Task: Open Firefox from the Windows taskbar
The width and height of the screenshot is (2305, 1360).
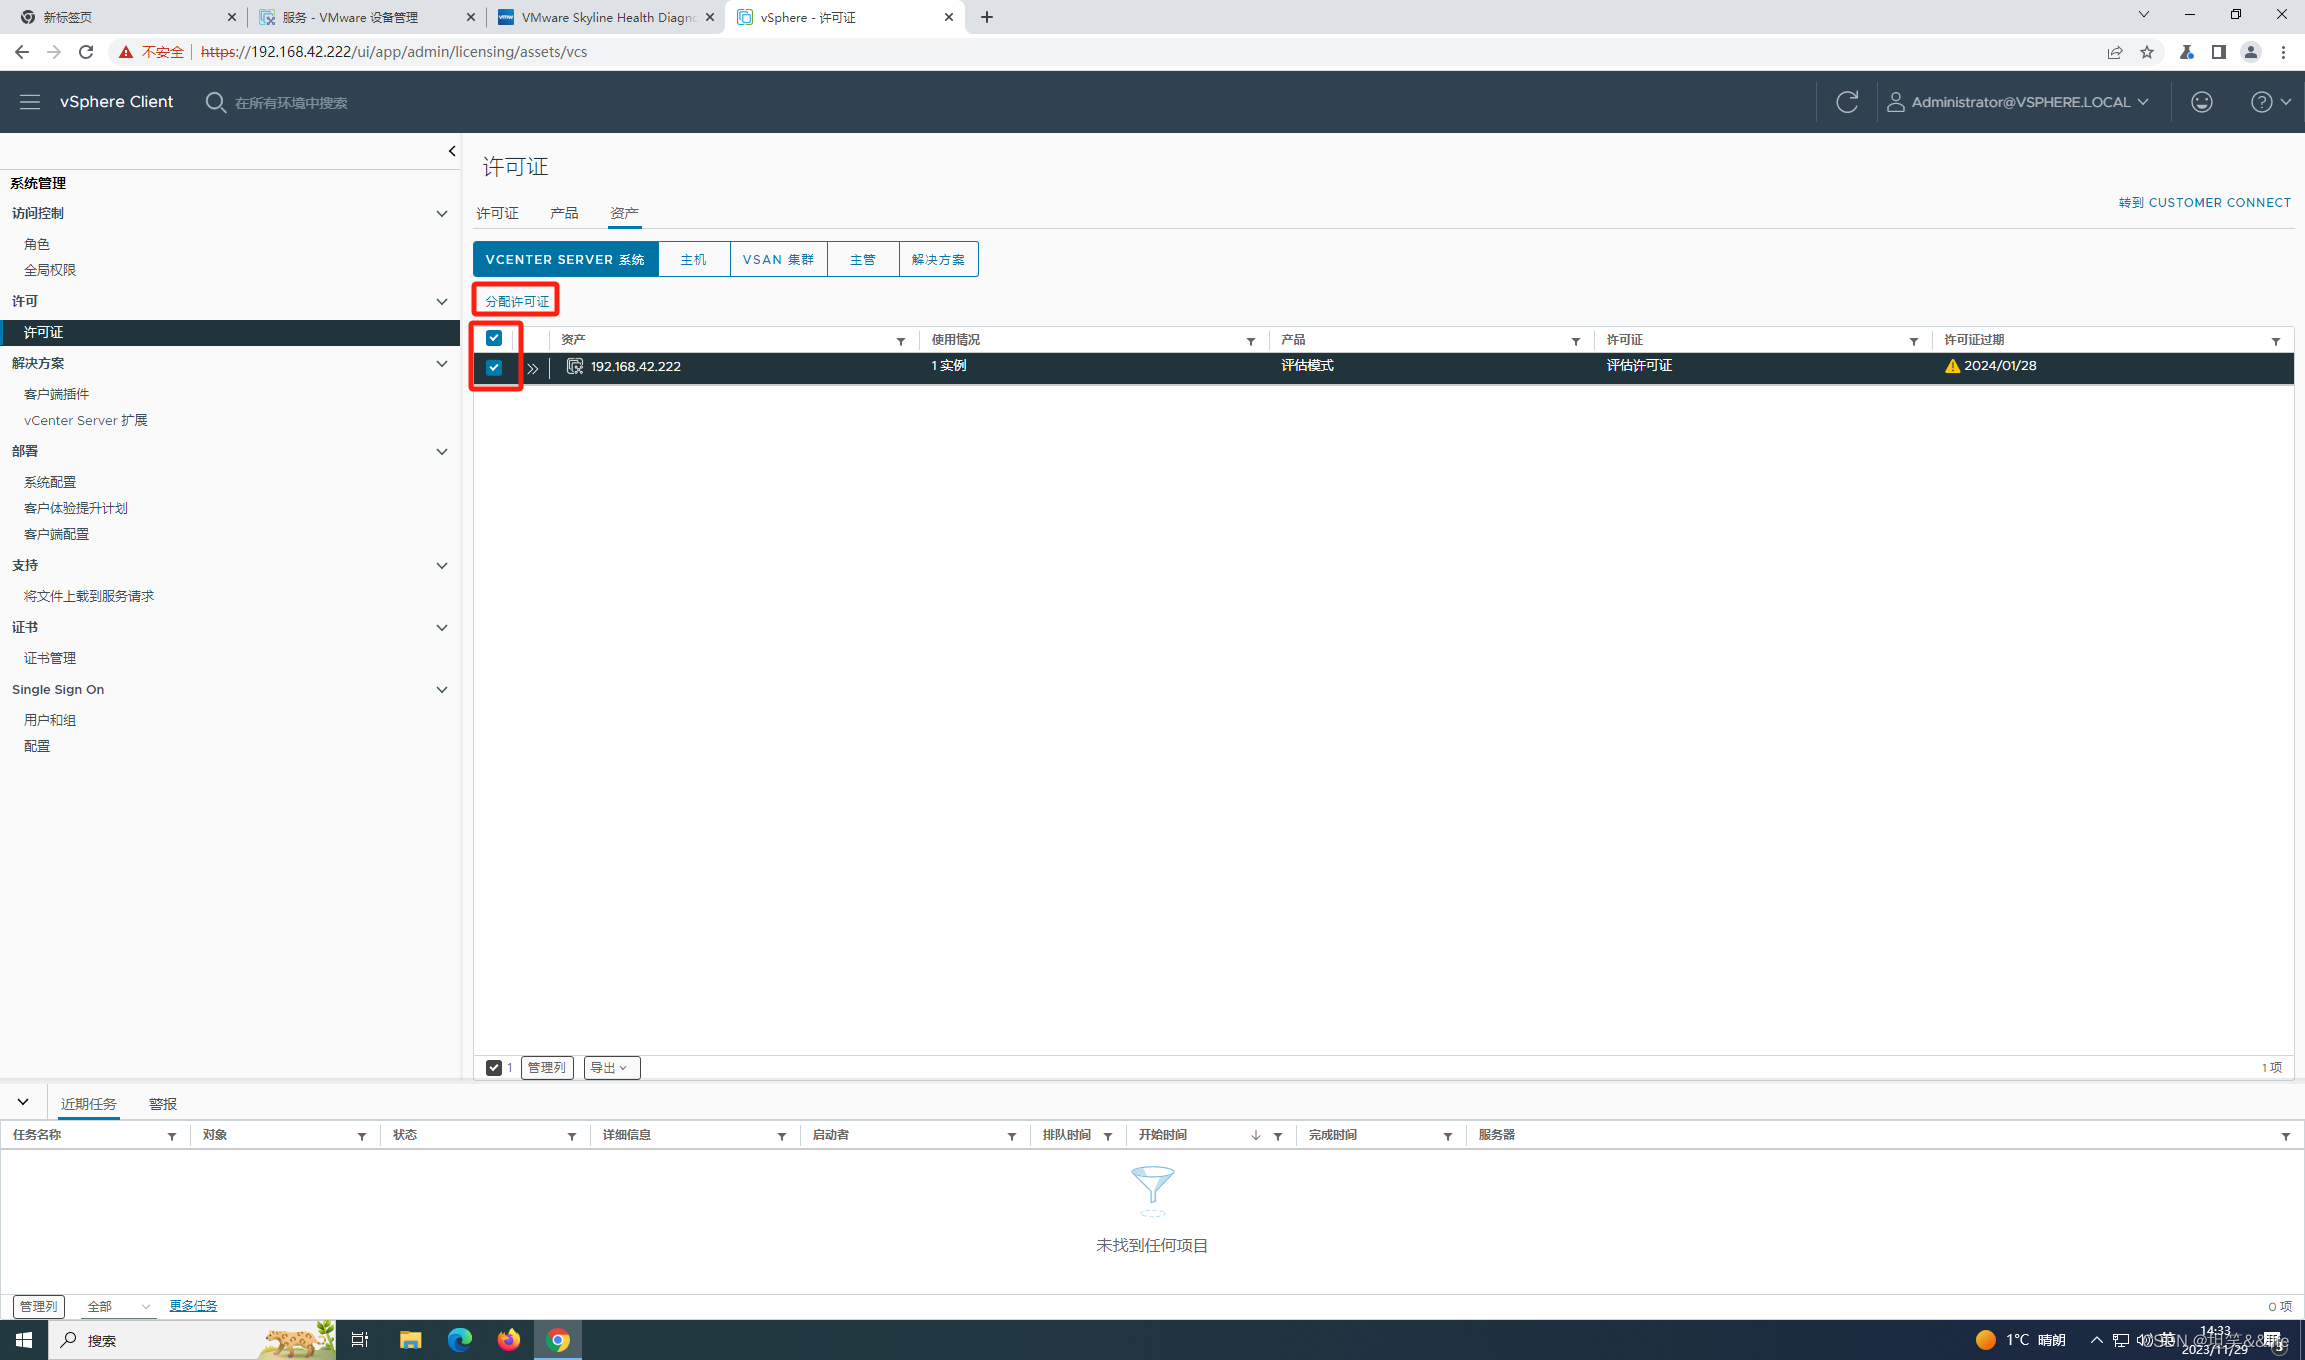Action: click(509, 1340)
